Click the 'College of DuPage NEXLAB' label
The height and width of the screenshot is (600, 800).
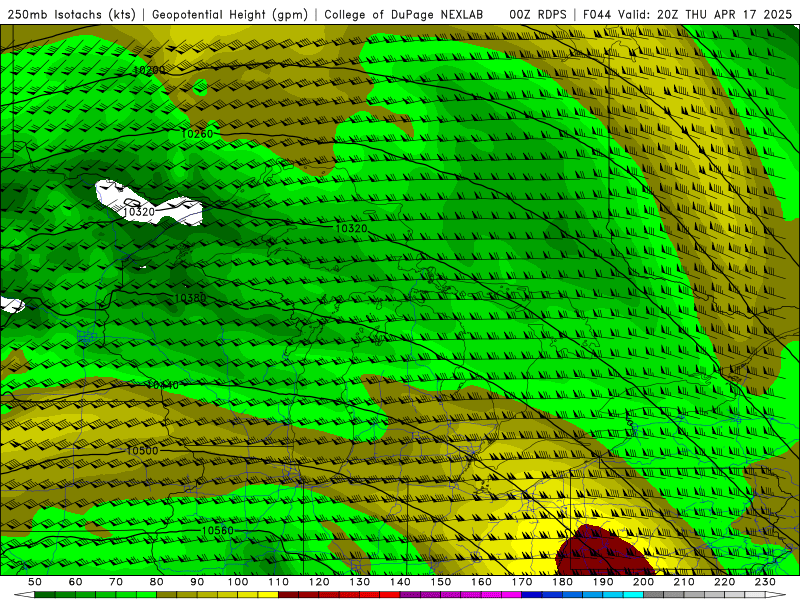pos(404,15)
